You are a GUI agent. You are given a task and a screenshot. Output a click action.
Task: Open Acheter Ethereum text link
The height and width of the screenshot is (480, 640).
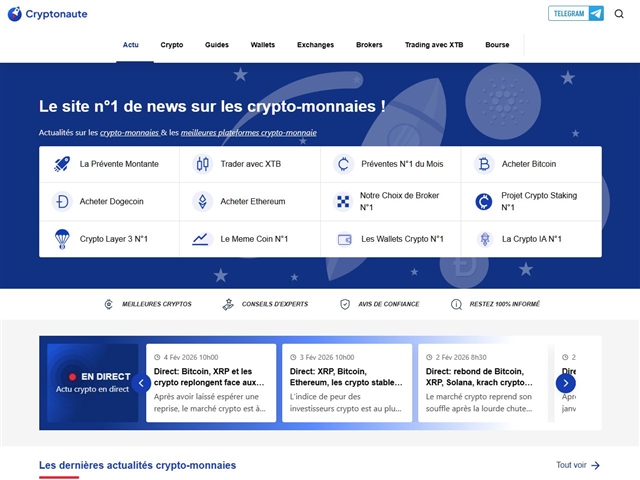point(253,202)
